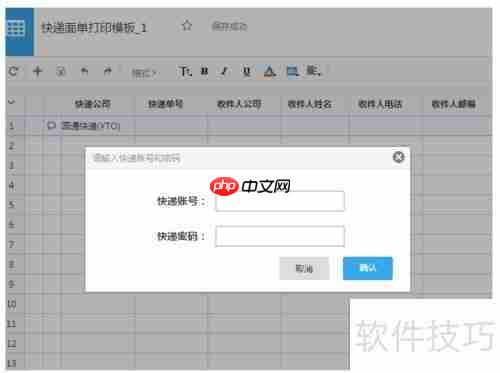Viewport: 500px width, 373px height.
Task: Expand the chevron at the header row's left
Action: coord(12,101)
